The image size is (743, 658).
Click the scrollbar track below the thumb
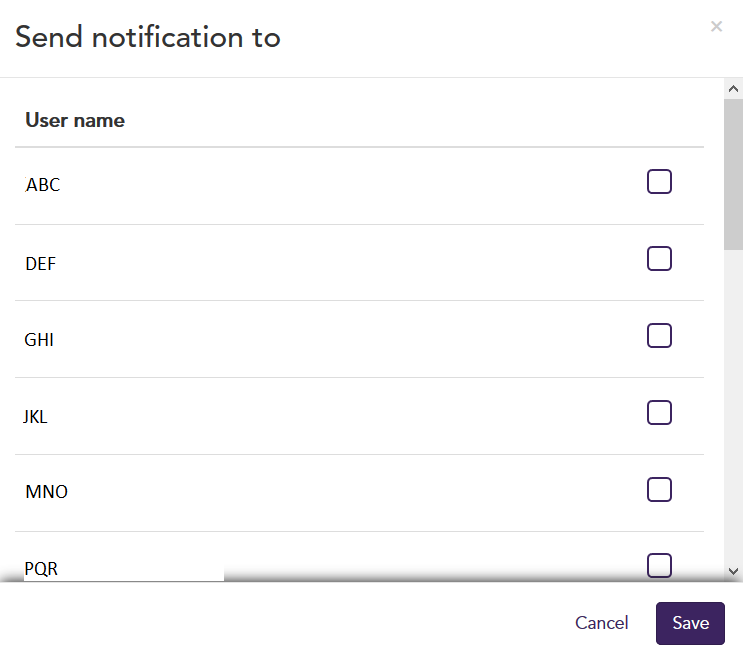click(733, 407)
